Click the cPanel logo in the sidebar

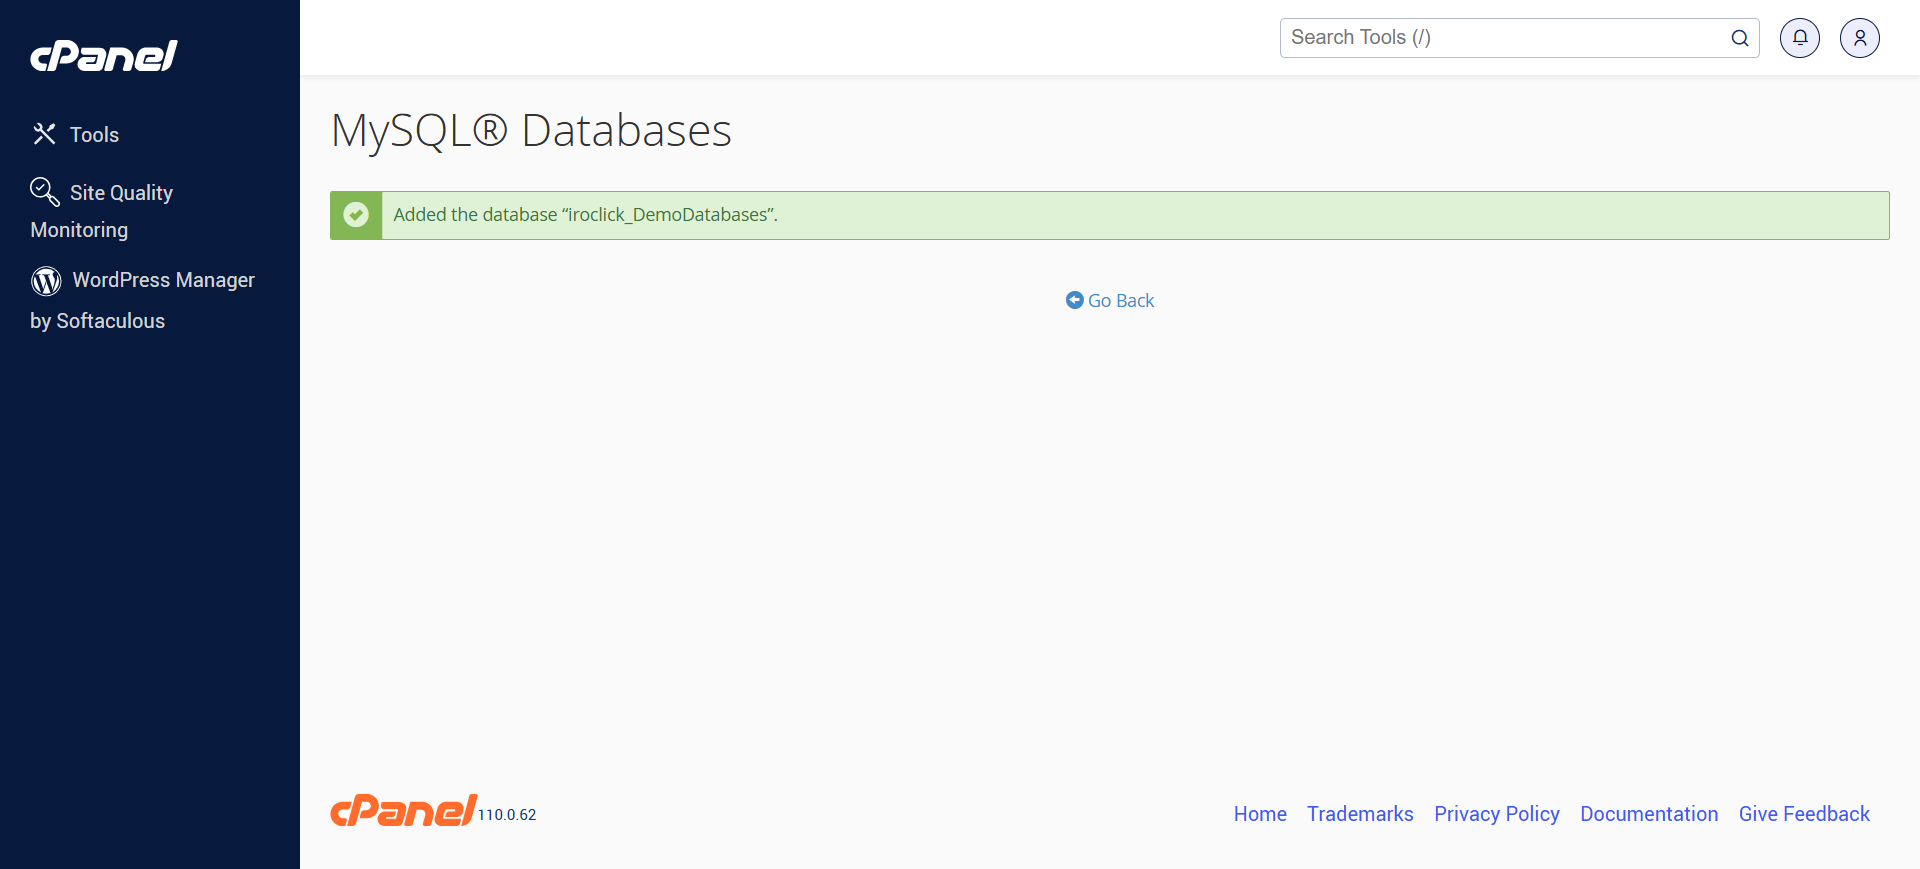104,56
